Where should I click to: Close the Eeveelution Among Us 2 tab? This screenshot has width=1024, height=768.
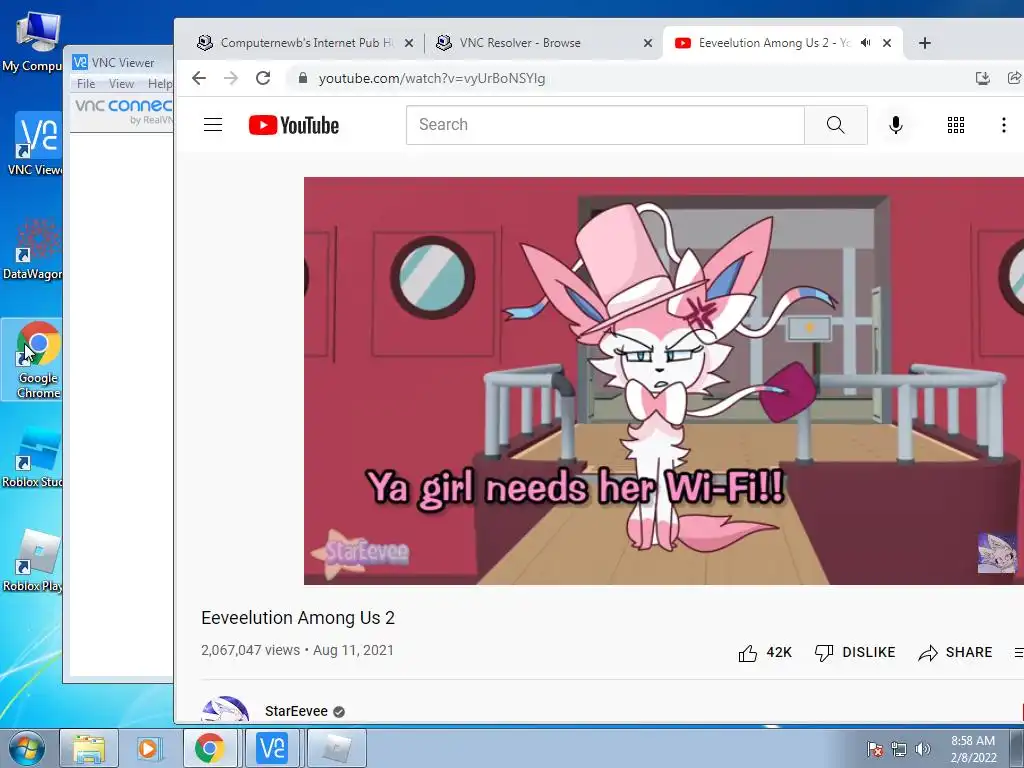tap(887, 43)
